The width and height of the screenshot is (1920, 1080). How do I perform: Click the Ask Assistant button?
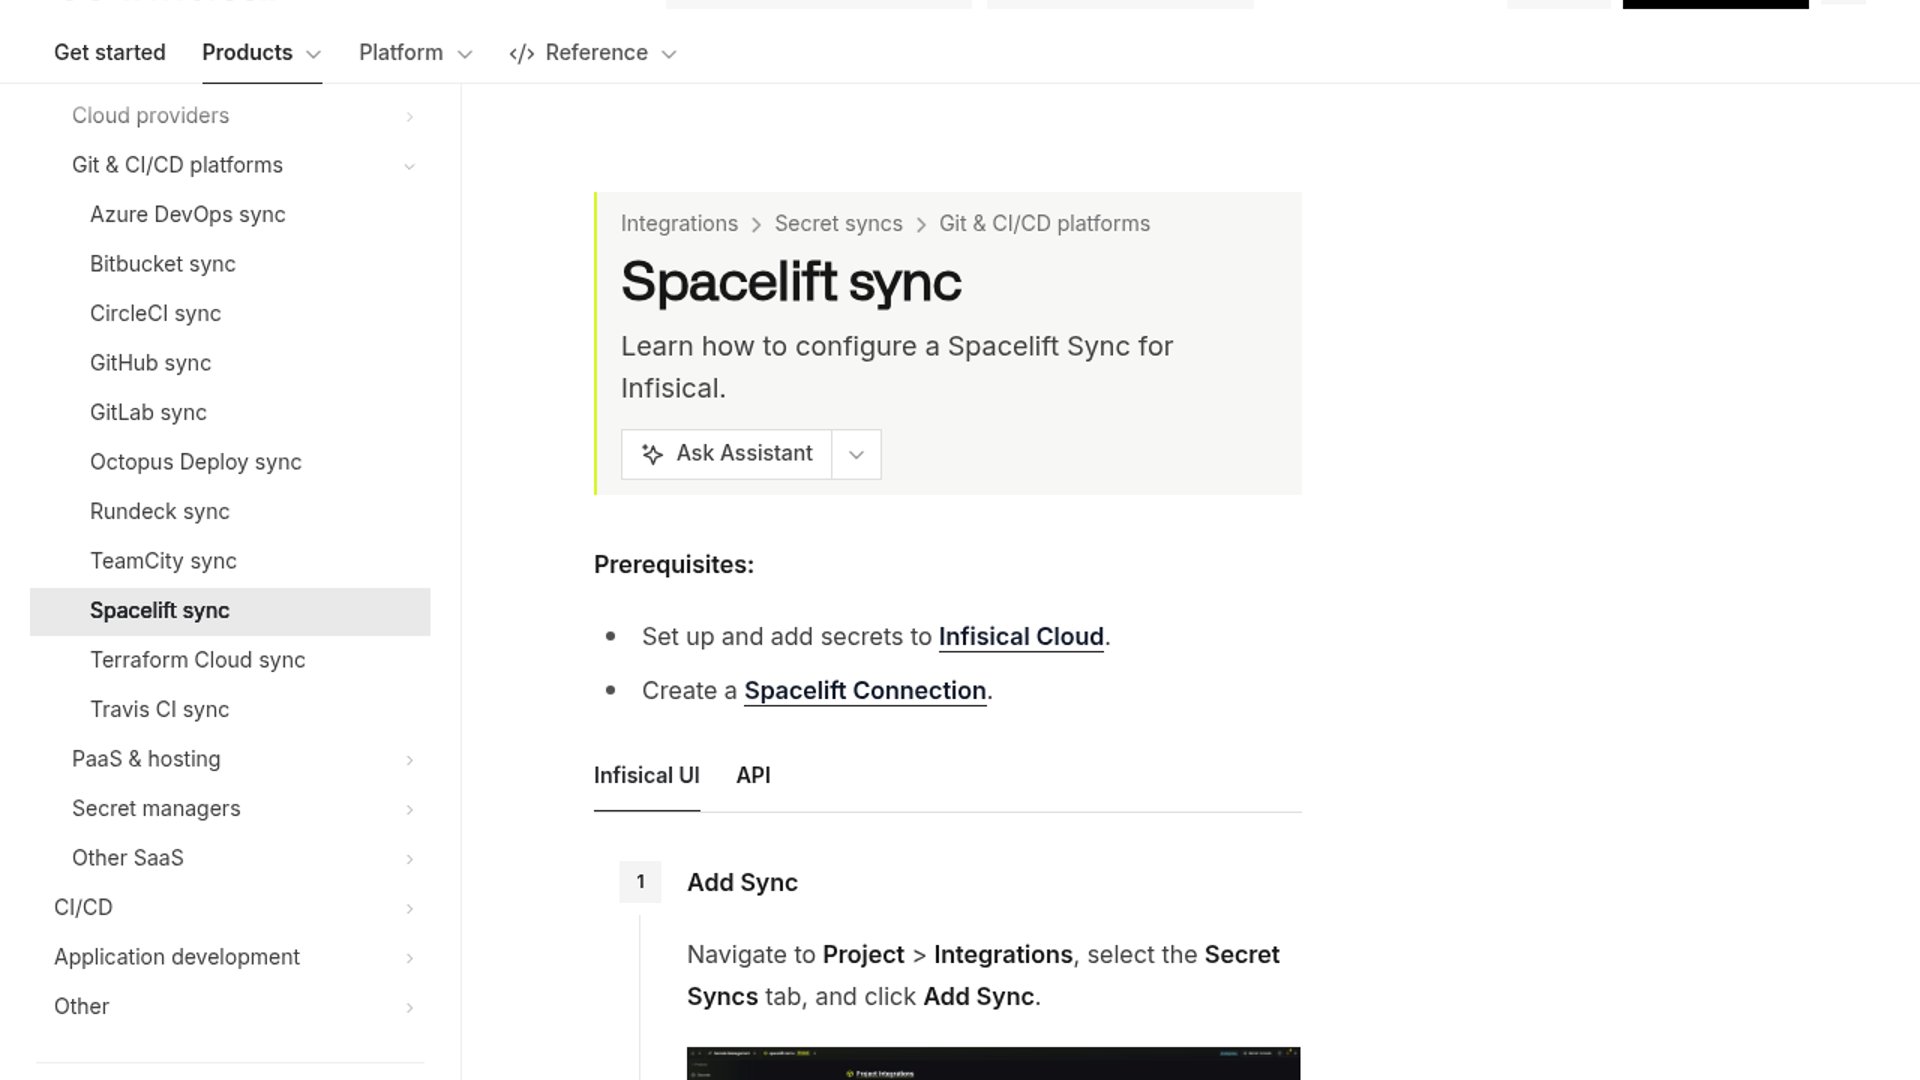coord(727,455)
